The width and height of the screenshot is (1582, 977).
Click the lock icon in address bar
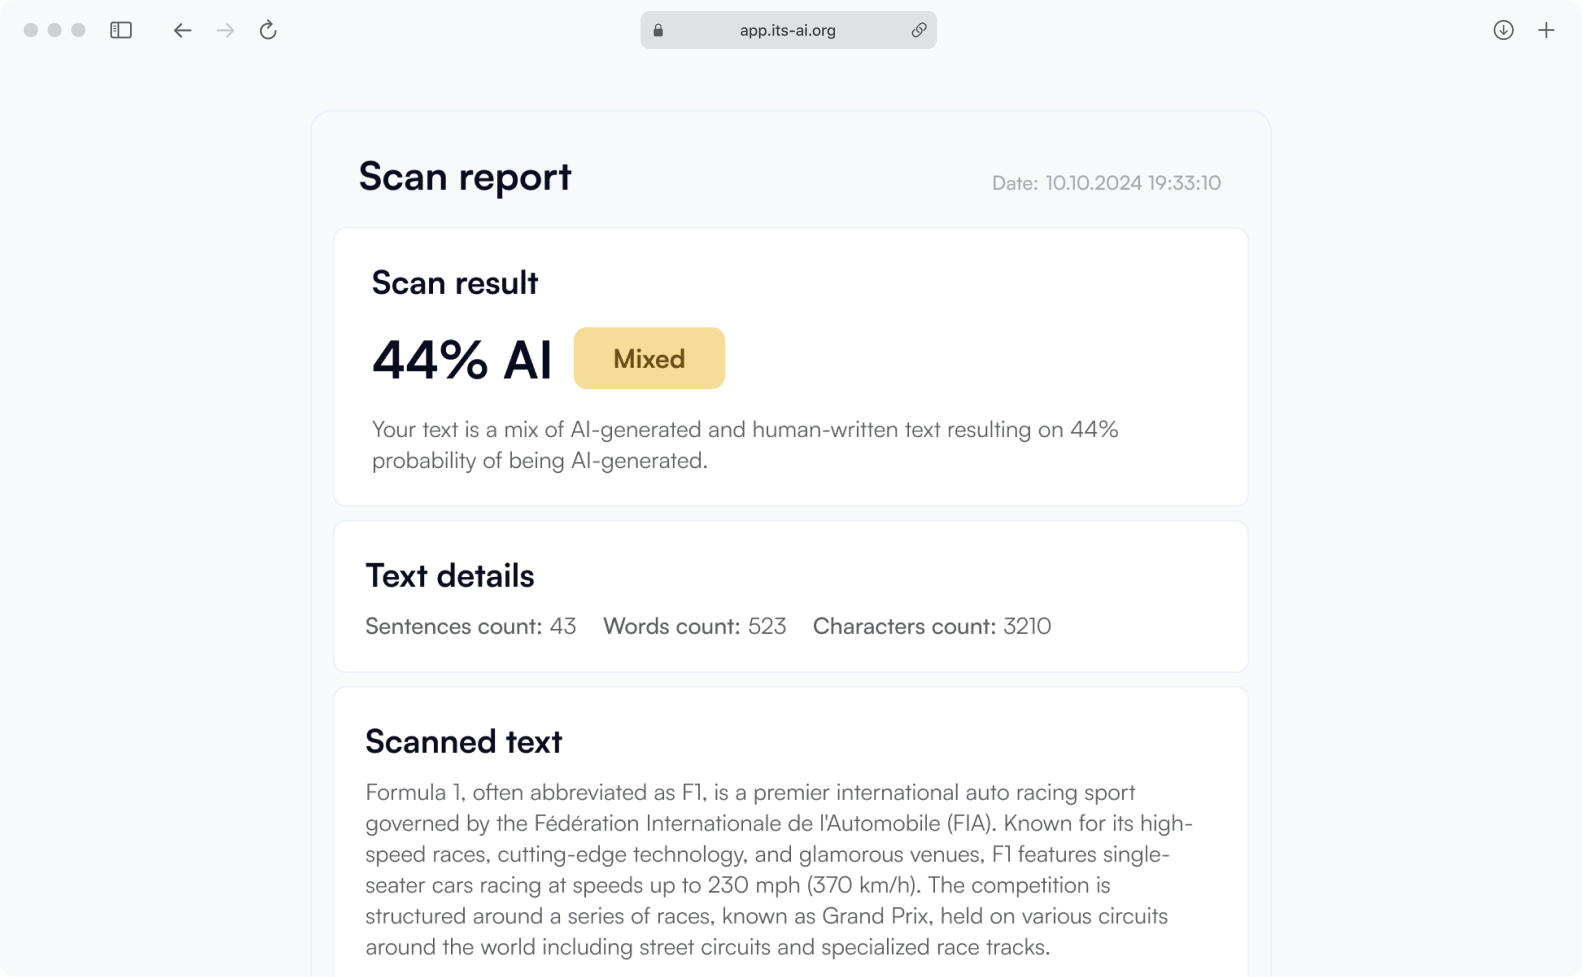tap(658, 30)
